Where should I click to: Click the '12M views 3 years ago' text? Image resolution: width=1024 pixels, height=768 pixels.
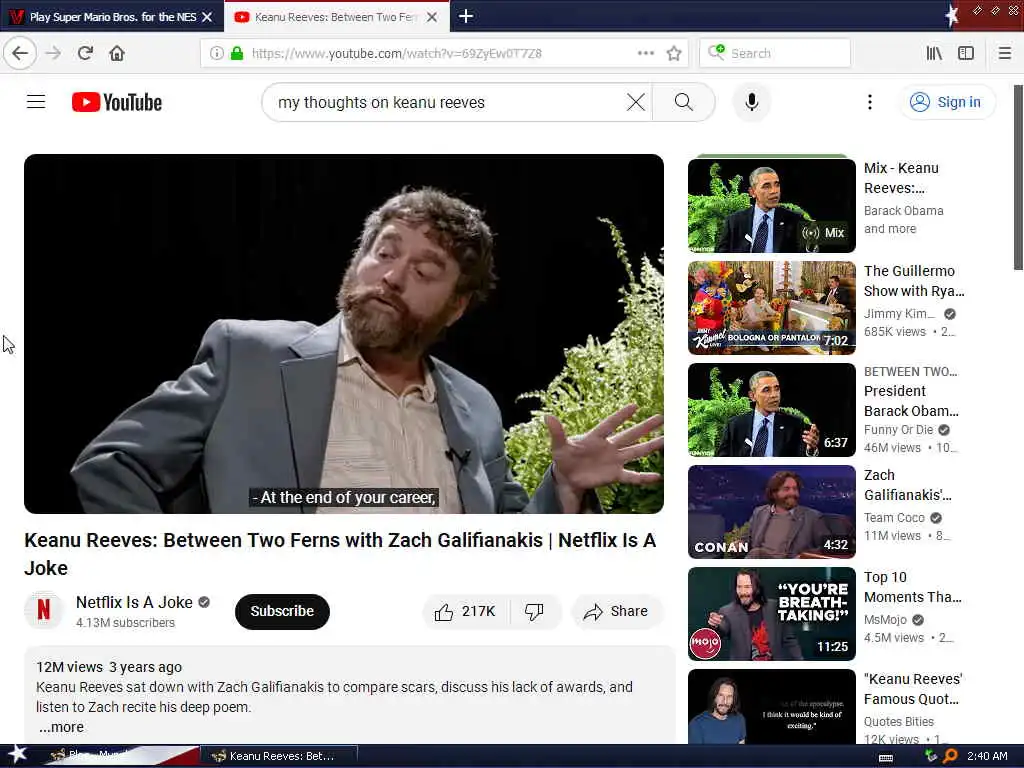[109, 667]
